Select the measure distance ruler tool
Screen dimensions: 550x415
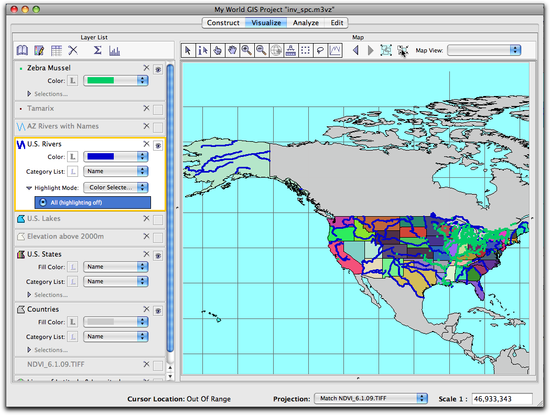[290, 51]
